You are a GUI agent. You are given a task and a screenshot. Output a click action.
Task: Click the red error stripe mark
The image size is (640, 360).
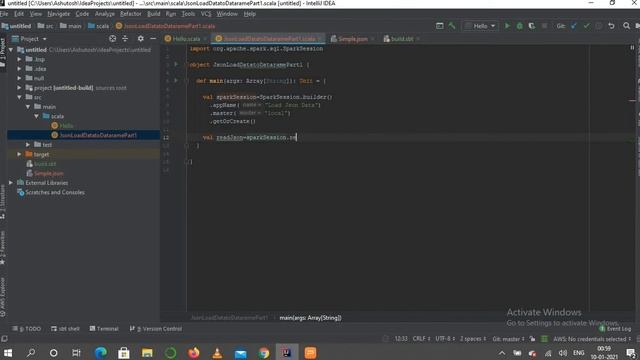click(x=632, y=100)
